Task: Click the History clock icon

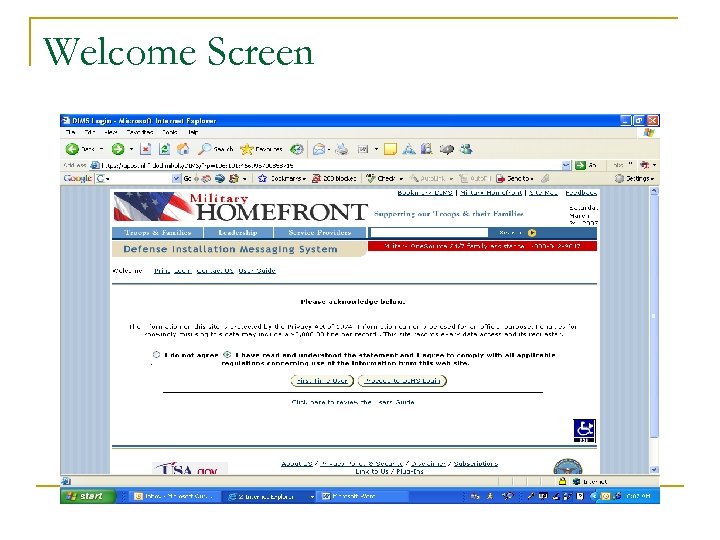Action: coord(297,149)
